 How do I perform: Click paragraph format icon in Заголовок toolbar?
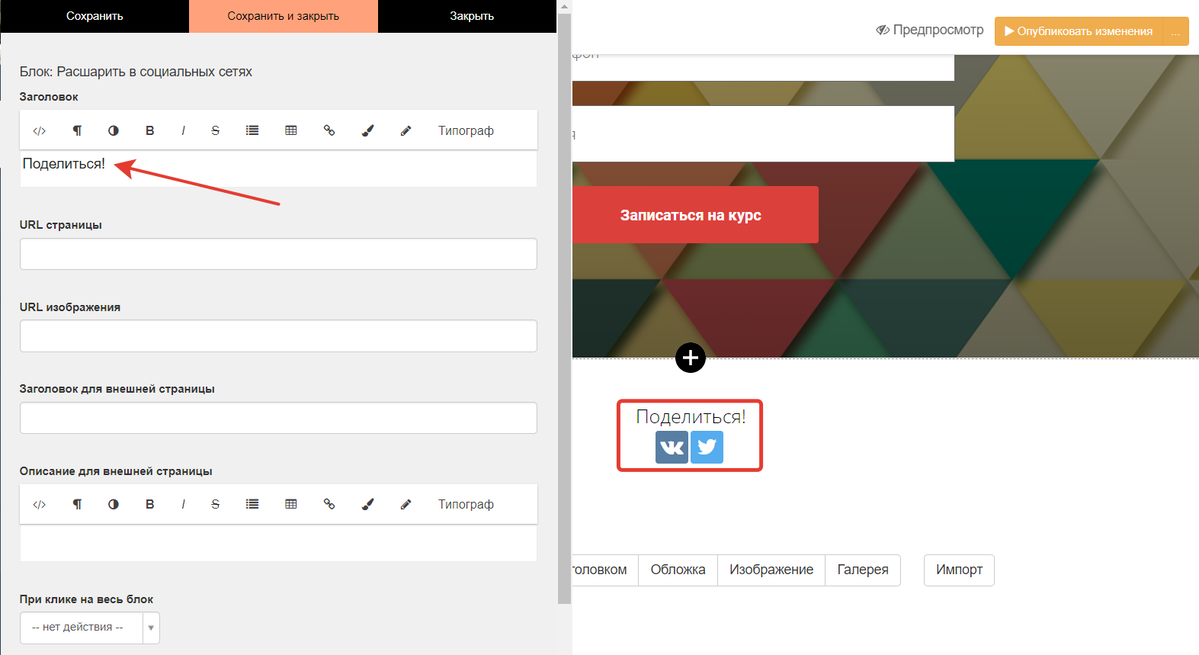(x=77, y=131)
